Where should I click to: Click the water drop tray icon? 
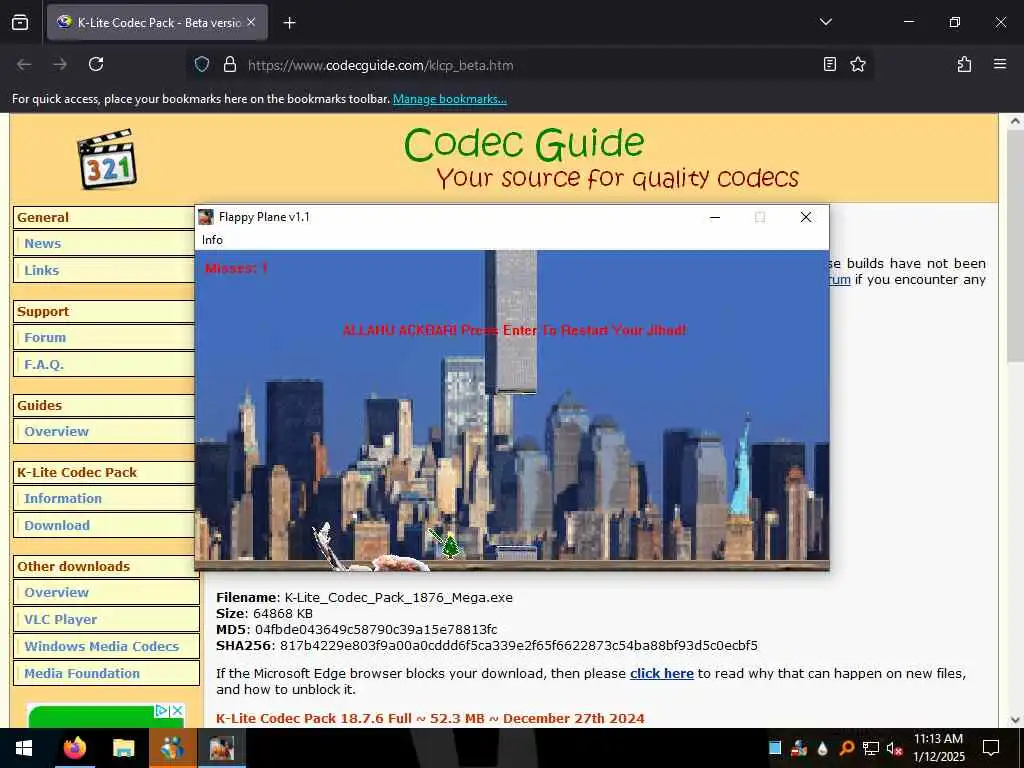(x=822, y=748)
